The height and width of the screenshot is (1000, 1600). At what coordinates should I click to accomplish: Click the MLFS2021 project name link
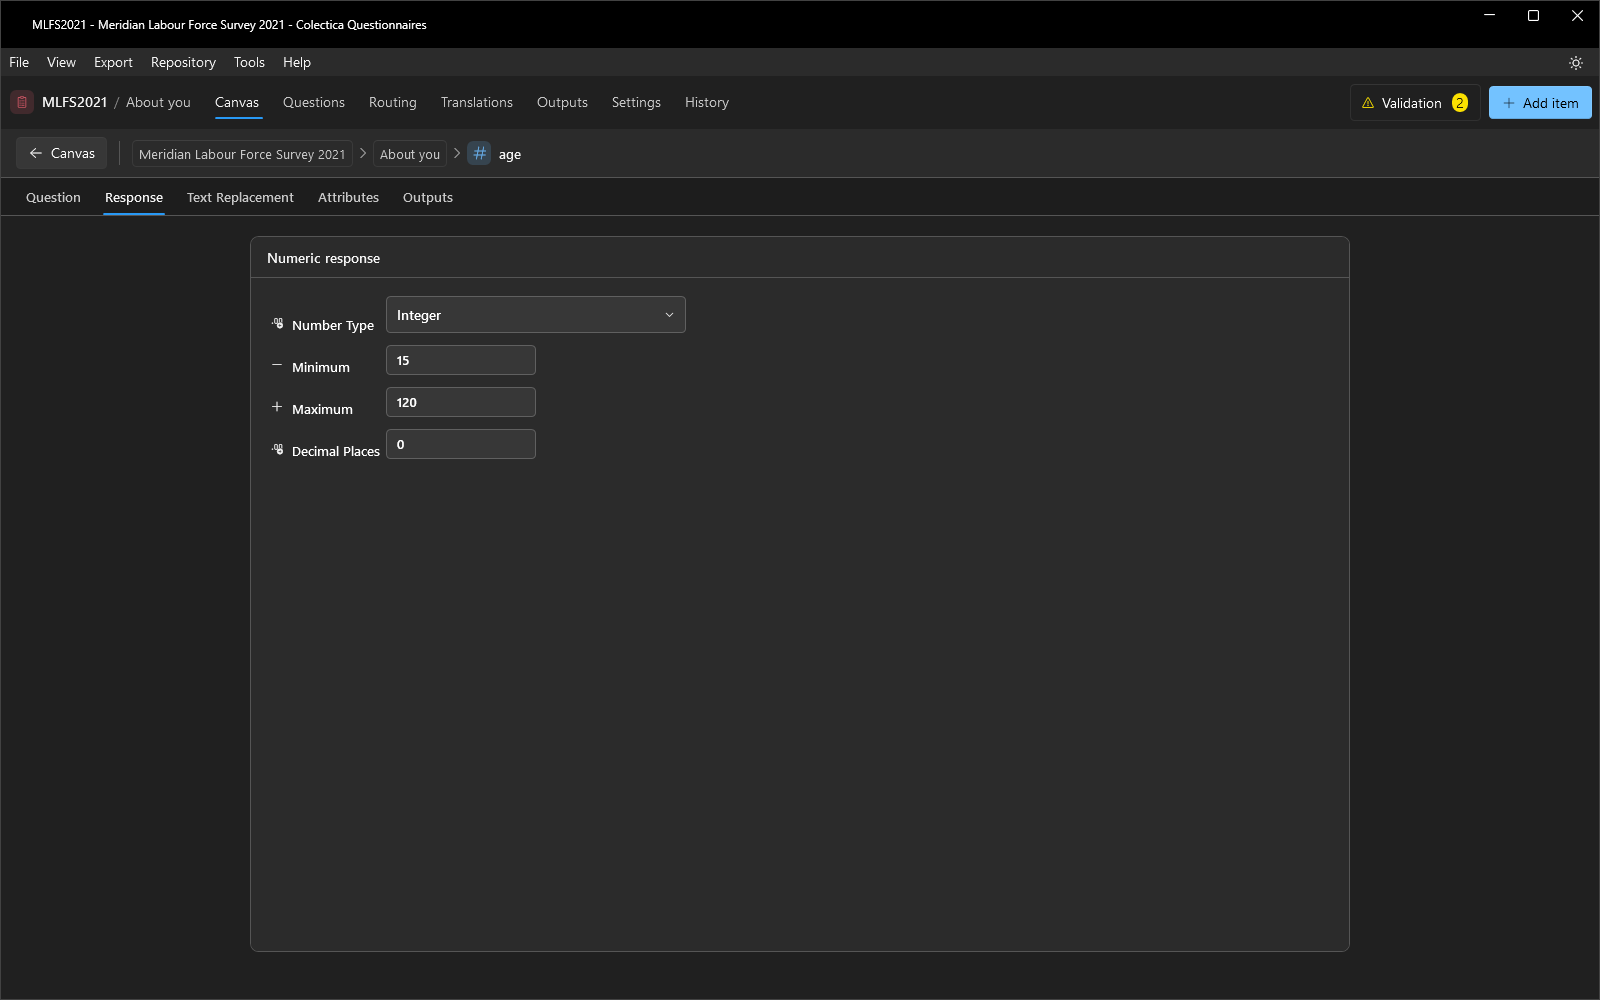[x=74, y=102]
